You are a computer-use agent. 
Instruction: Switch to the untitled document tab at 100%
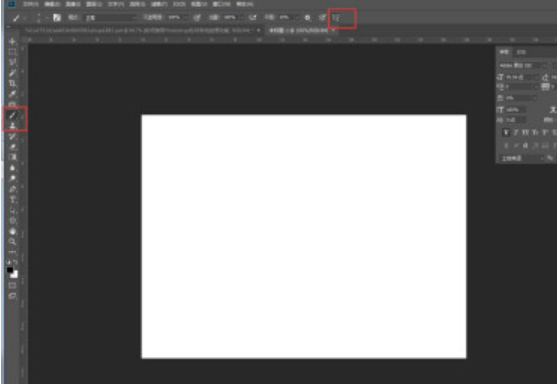click(301, 31)
